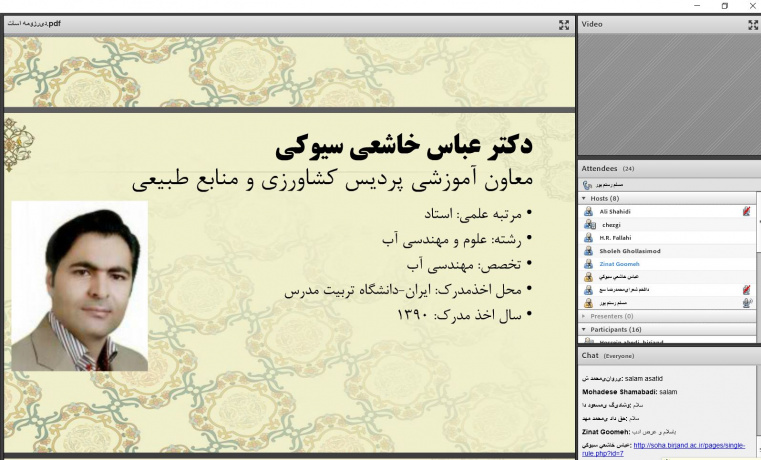Click Zinat Goomeh's host avatar icon

coord(588,264)
